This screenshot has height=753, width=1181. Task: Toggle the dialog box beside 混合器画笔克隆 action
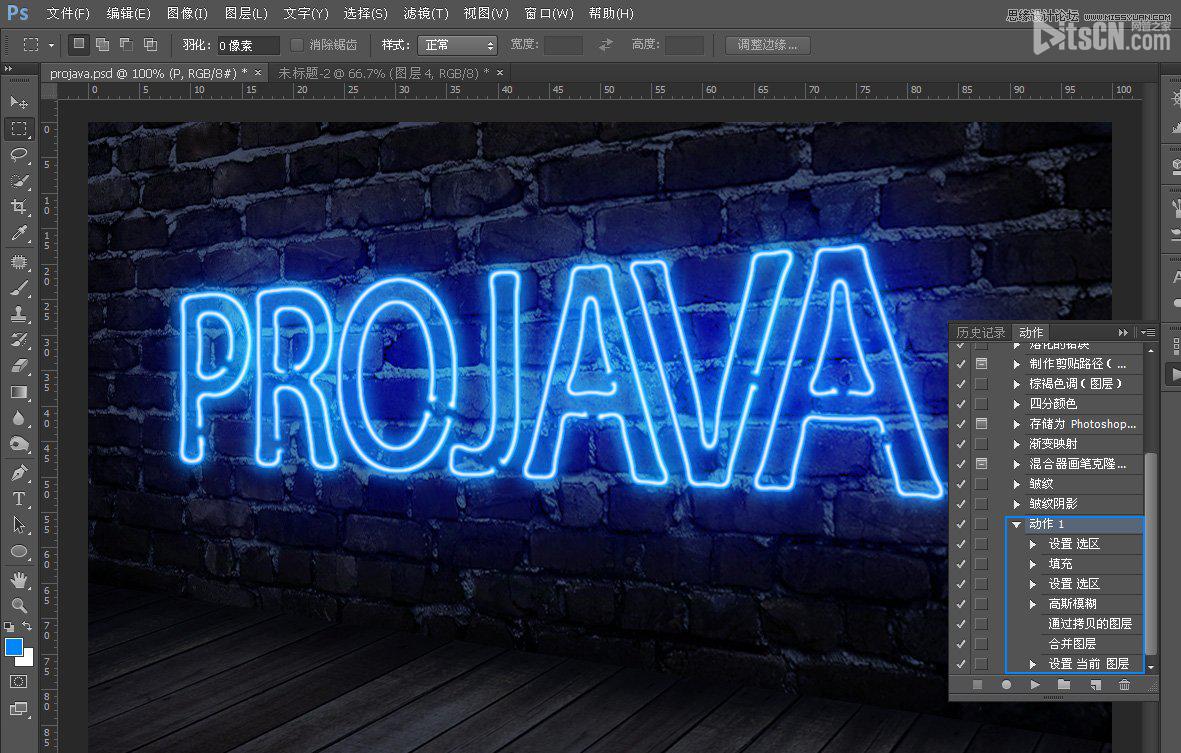981,463
